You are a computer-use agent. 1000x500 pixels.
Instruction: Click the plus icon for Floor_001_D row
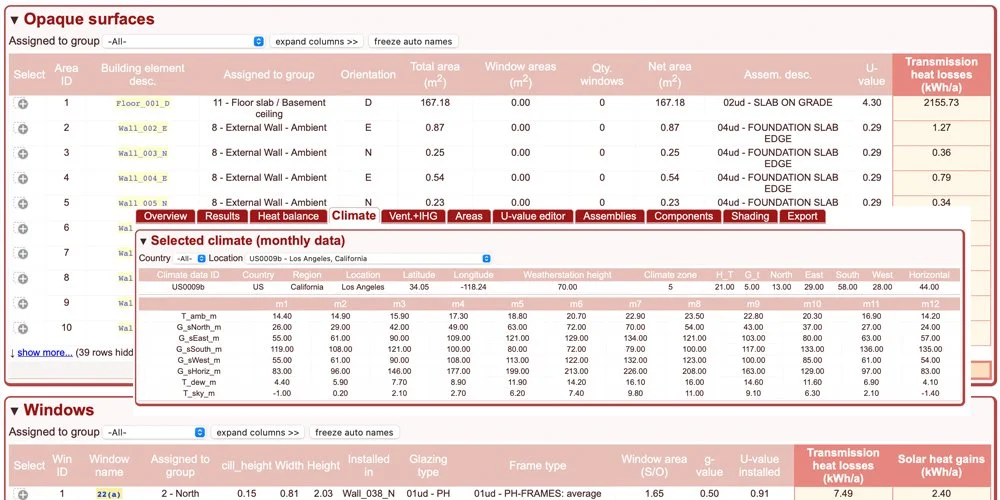pos(22,104)
